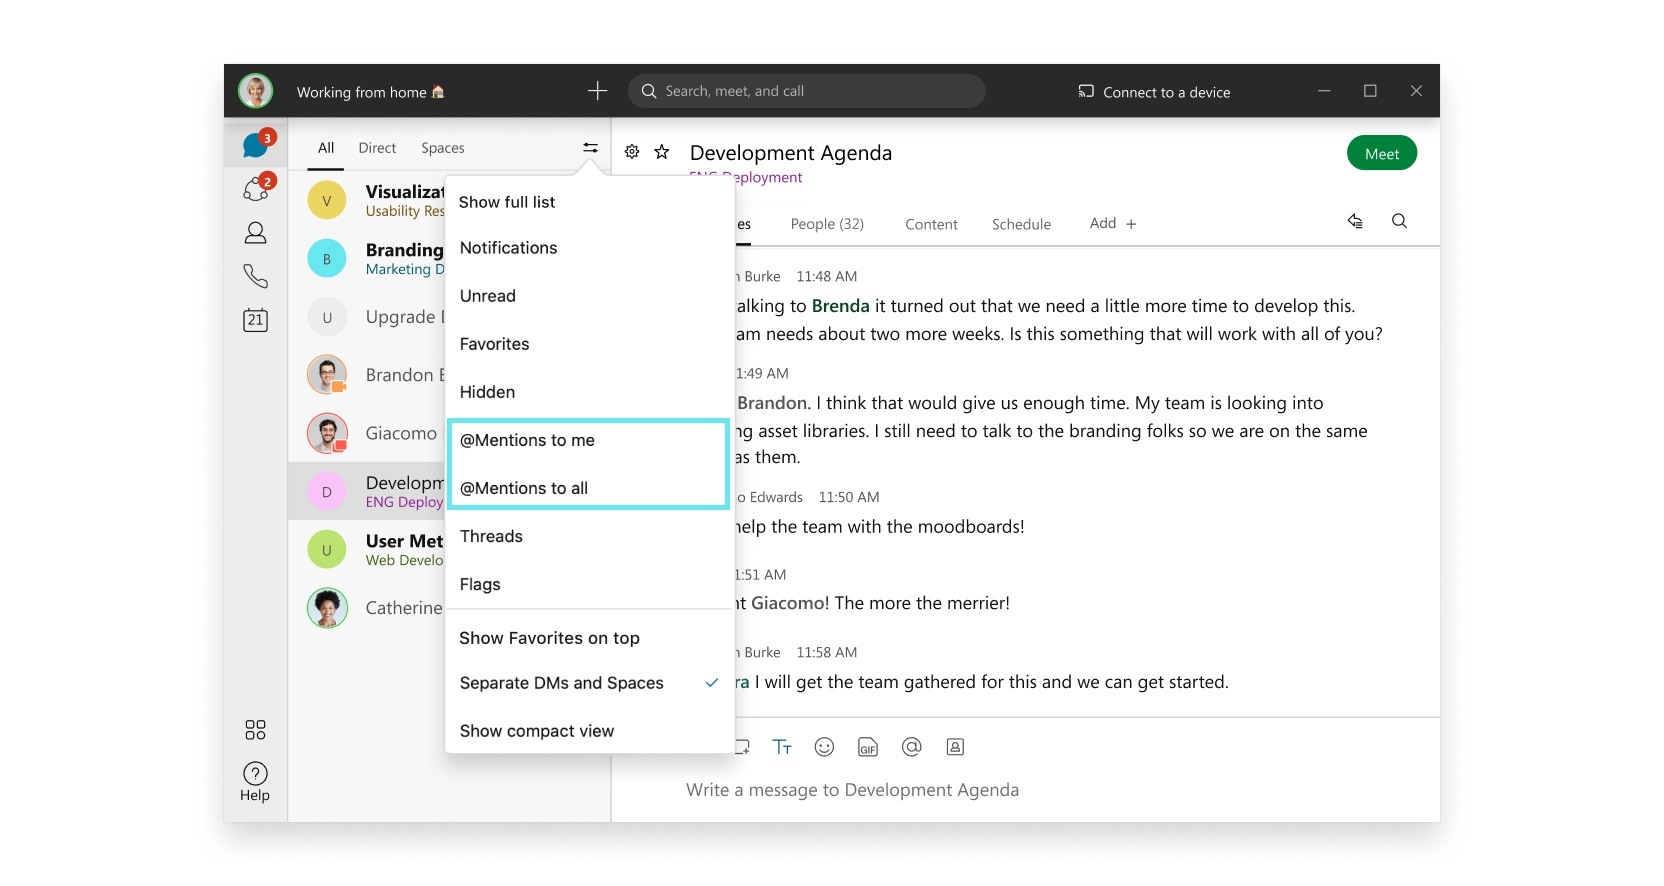Open the GIF picker

(868, 747)
